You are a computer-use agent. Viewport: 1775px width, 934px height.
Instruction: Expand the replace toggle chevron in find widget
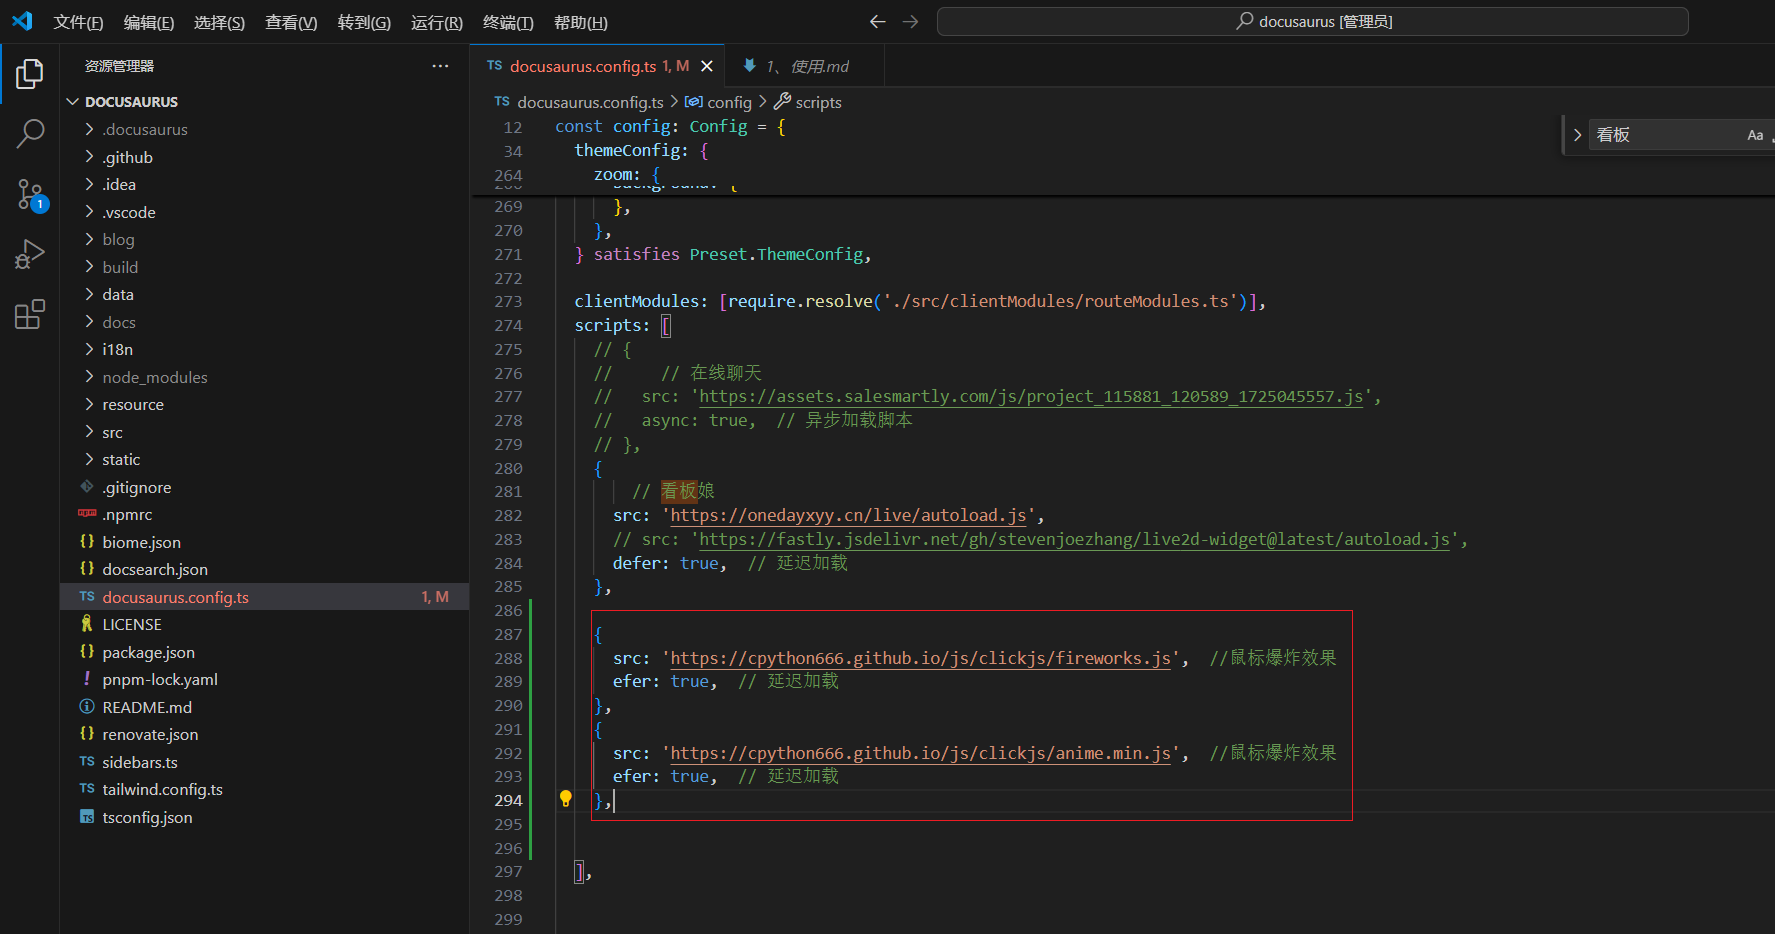pos(1577,135)
